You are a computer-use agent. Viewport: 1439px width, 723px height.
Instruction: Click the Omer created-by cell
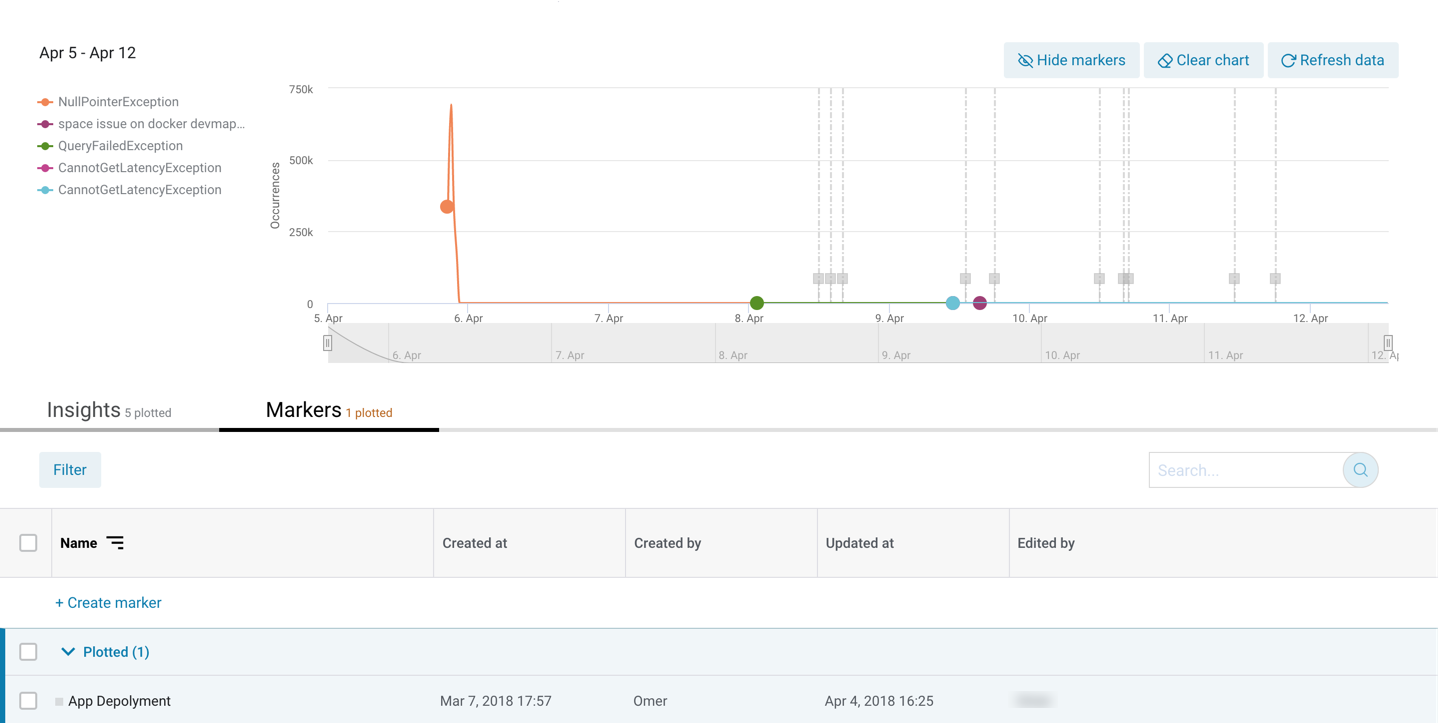click(650, 701)
